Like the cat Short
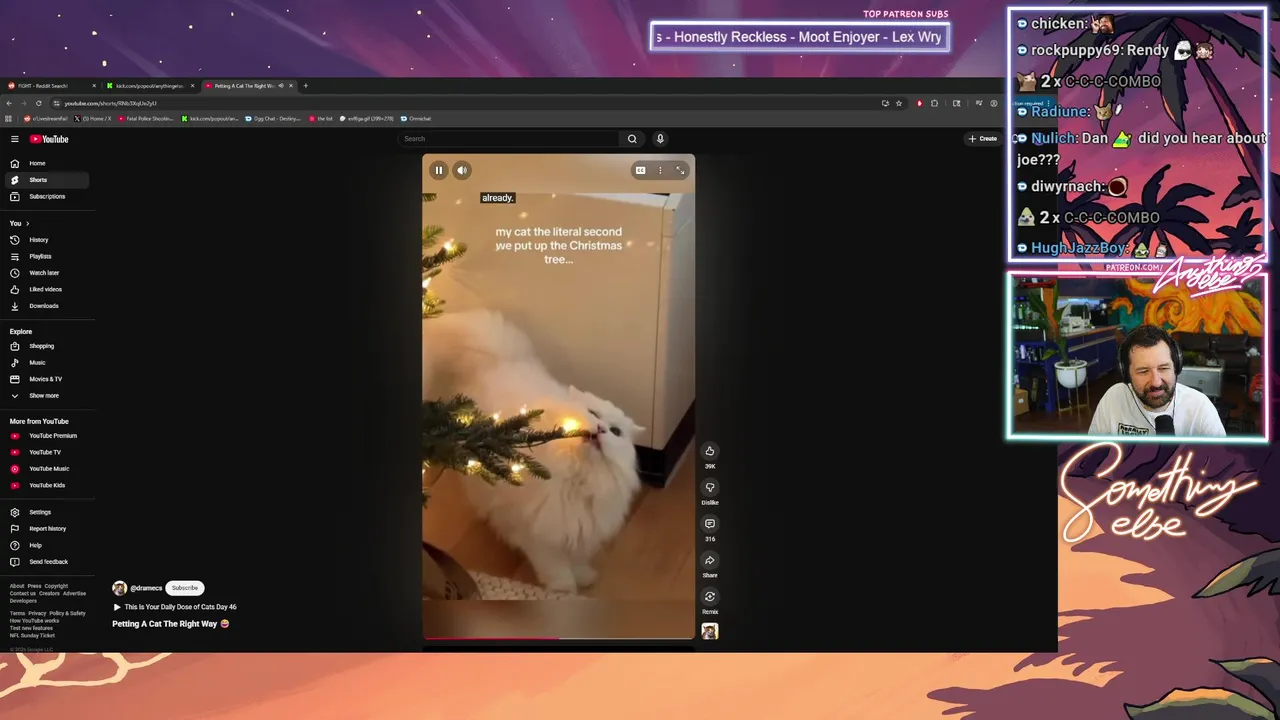Viewport: 1280px width, 720px height. tap(710, 451)
